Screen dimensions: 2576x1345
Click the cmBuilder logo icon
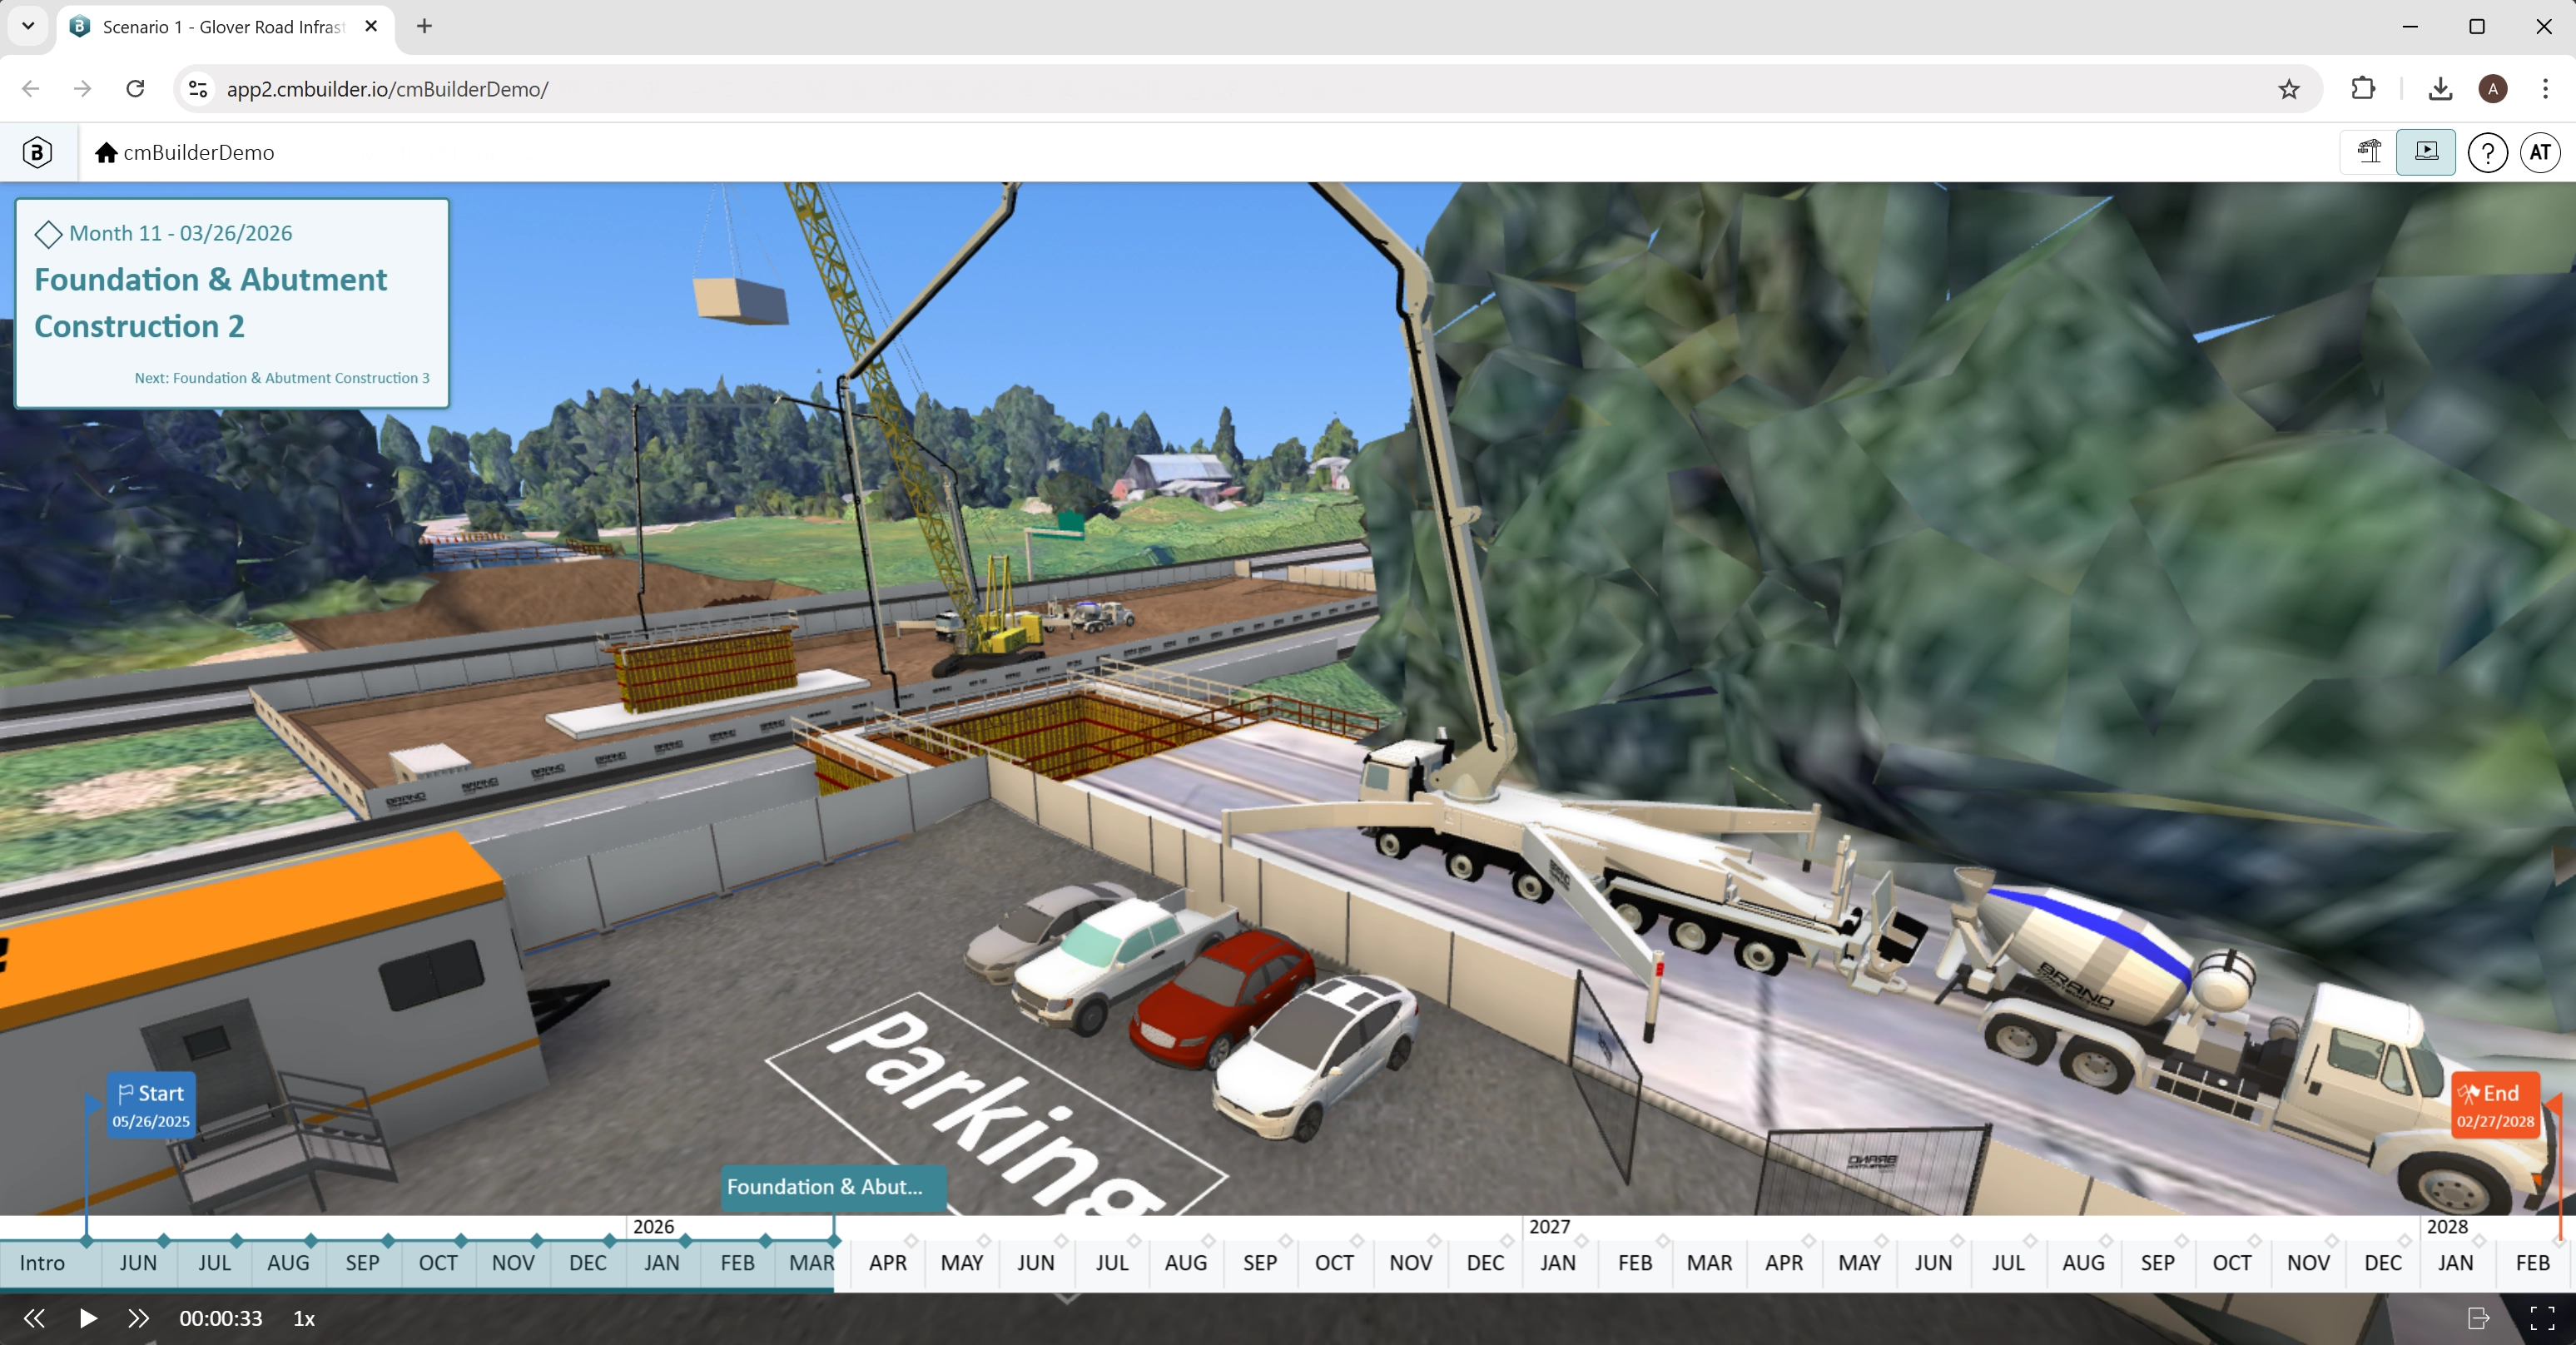pos(37,152)
